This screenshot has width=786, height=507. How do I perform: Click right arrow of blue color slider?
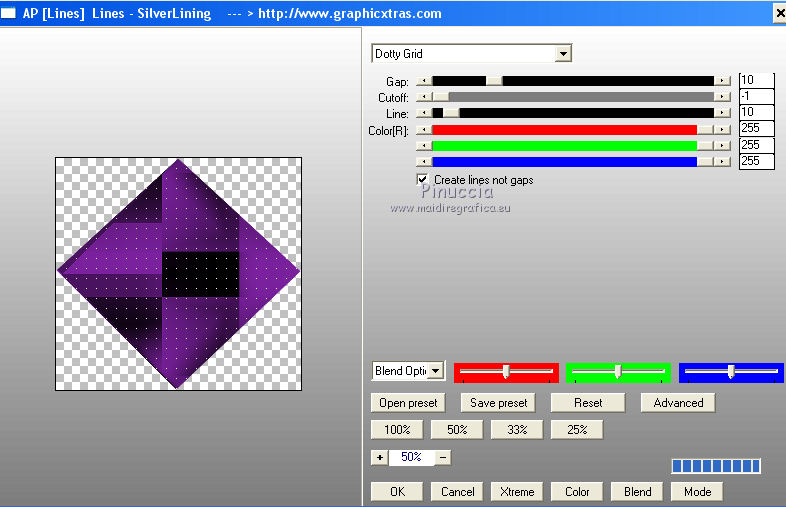click(722, 161)
